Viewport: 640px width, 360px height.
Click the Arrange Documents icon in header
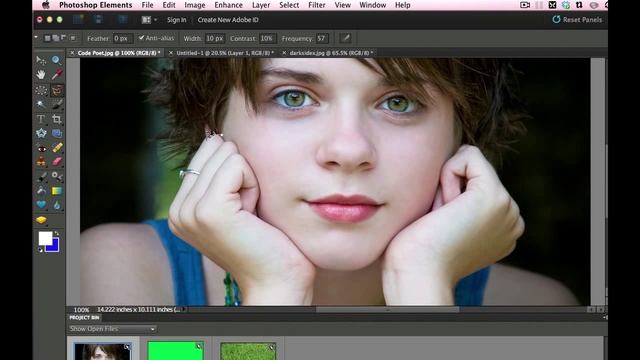point(146,20)
